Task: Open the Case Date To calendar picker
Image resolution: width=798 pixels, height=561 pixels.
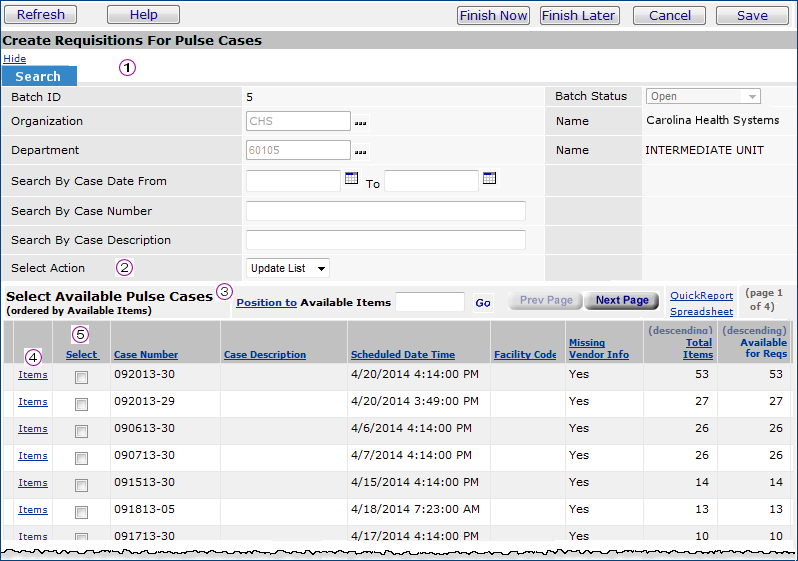Action: tap(489, 179)
